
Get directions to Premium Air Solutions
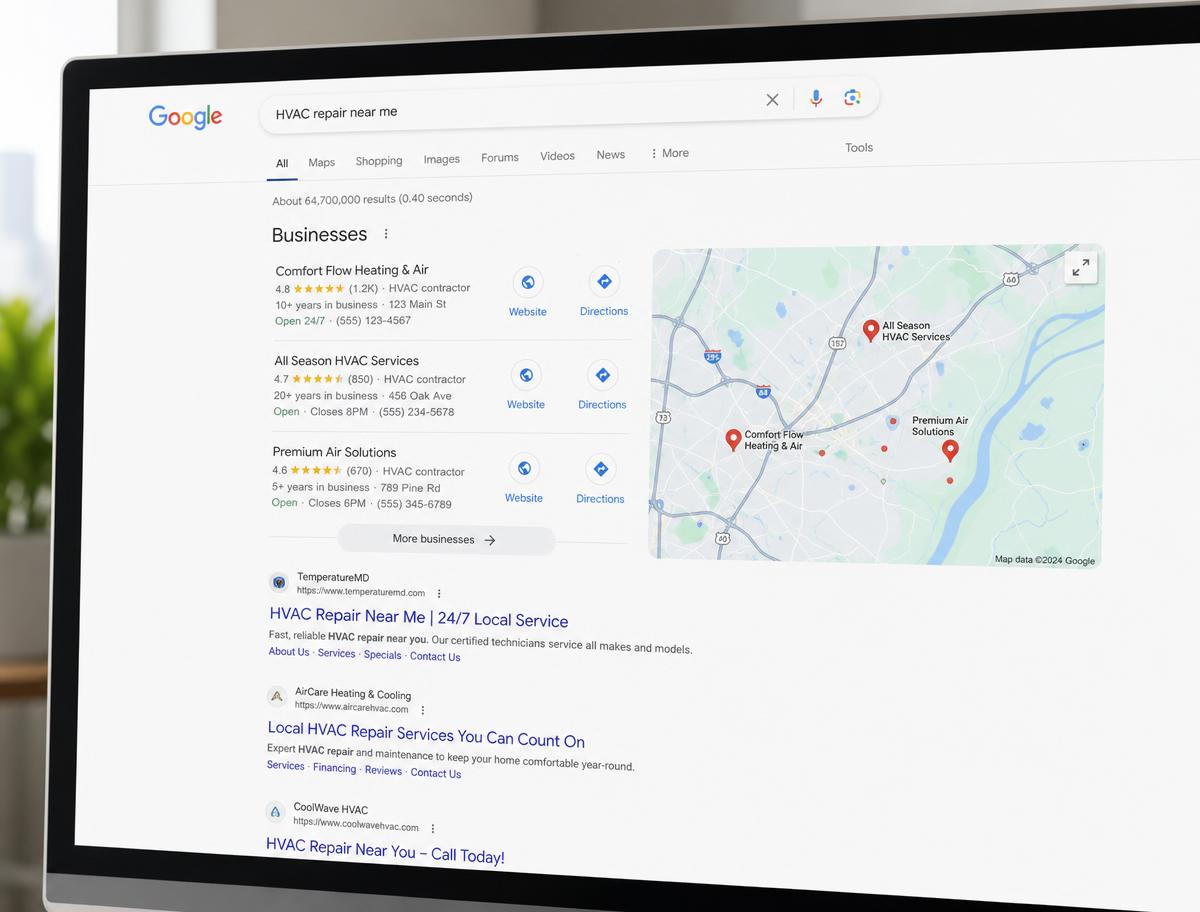point(600,468)
